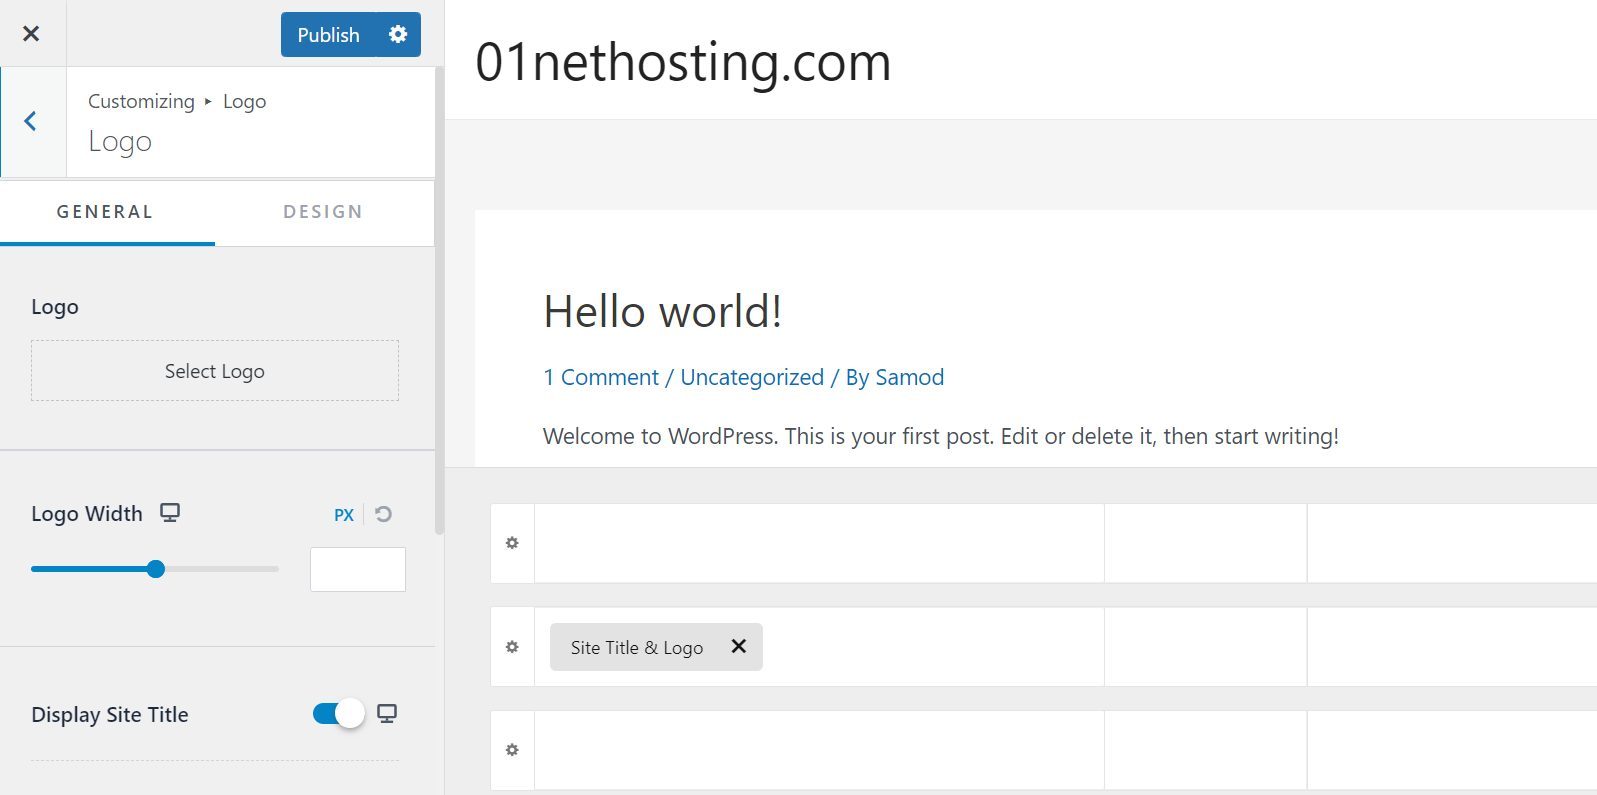Viewport: 1597px width, 795px height.
Task: Click the Logo Width slider handle
Action: (155, 569)
